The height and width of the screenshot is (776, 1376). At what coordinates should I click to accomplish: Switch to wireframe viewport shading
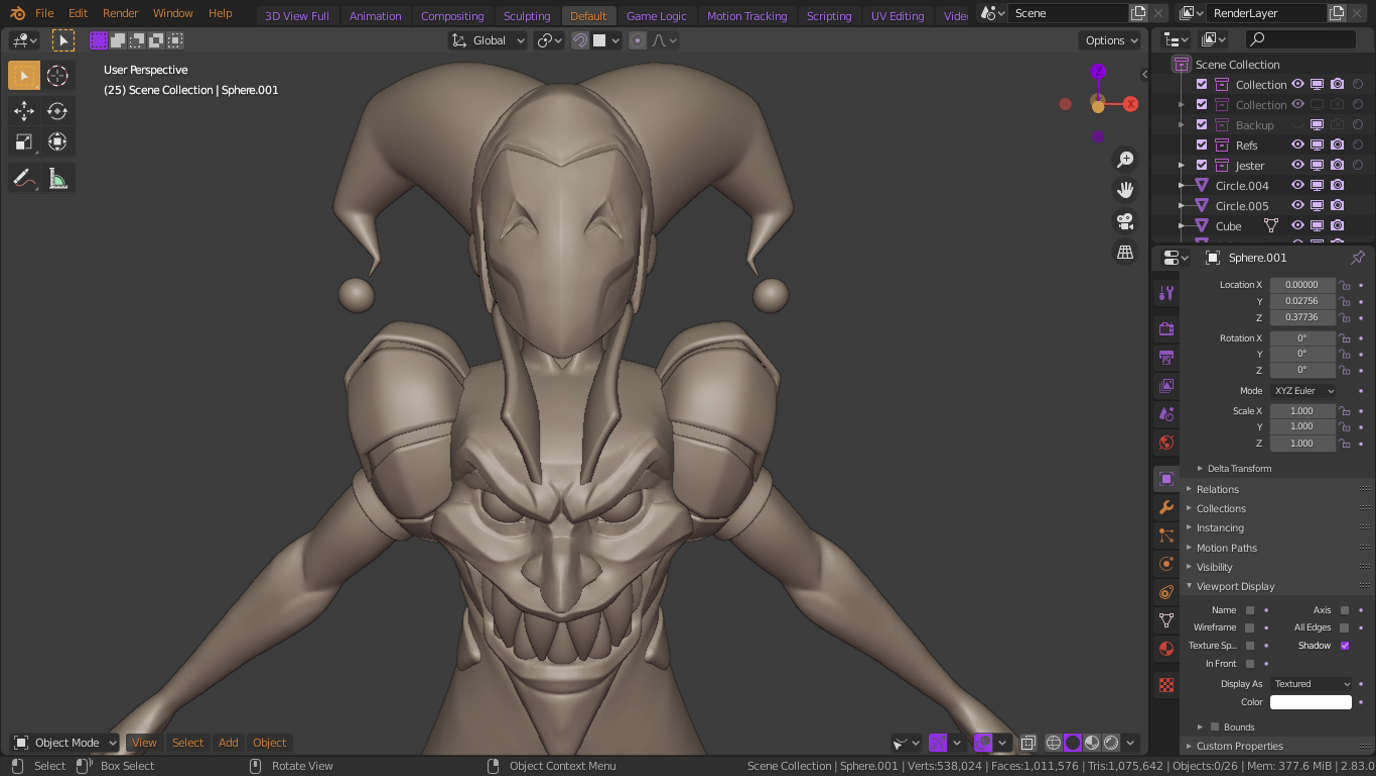coord(1053,743)
